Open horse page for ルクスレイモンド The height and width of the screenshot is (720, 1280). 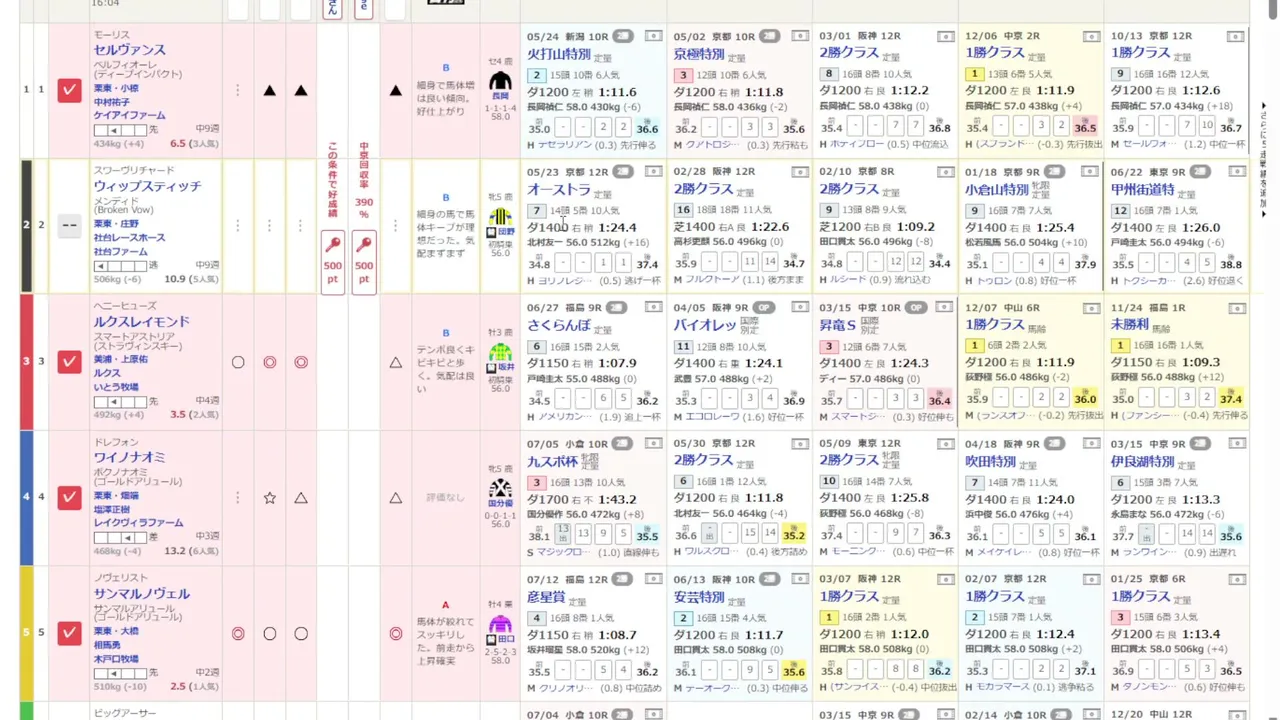(x=141, y=322)
